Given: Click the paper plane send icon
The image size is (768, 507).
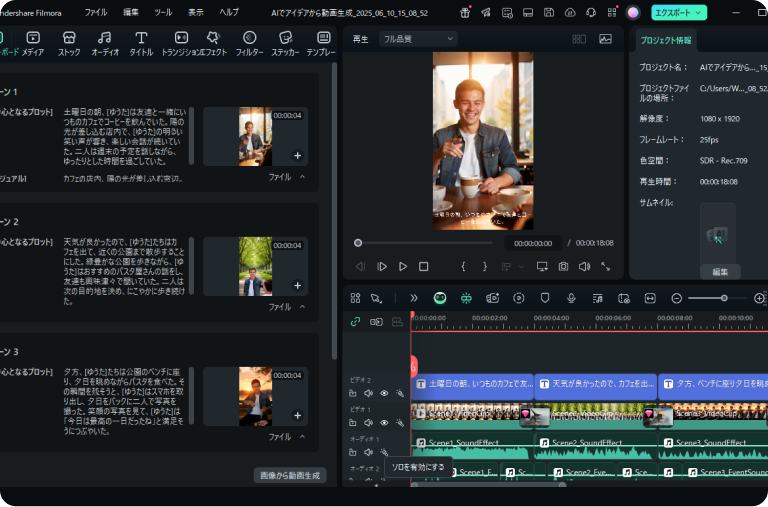Looking at the screenshot, I should tap(486, 13).
